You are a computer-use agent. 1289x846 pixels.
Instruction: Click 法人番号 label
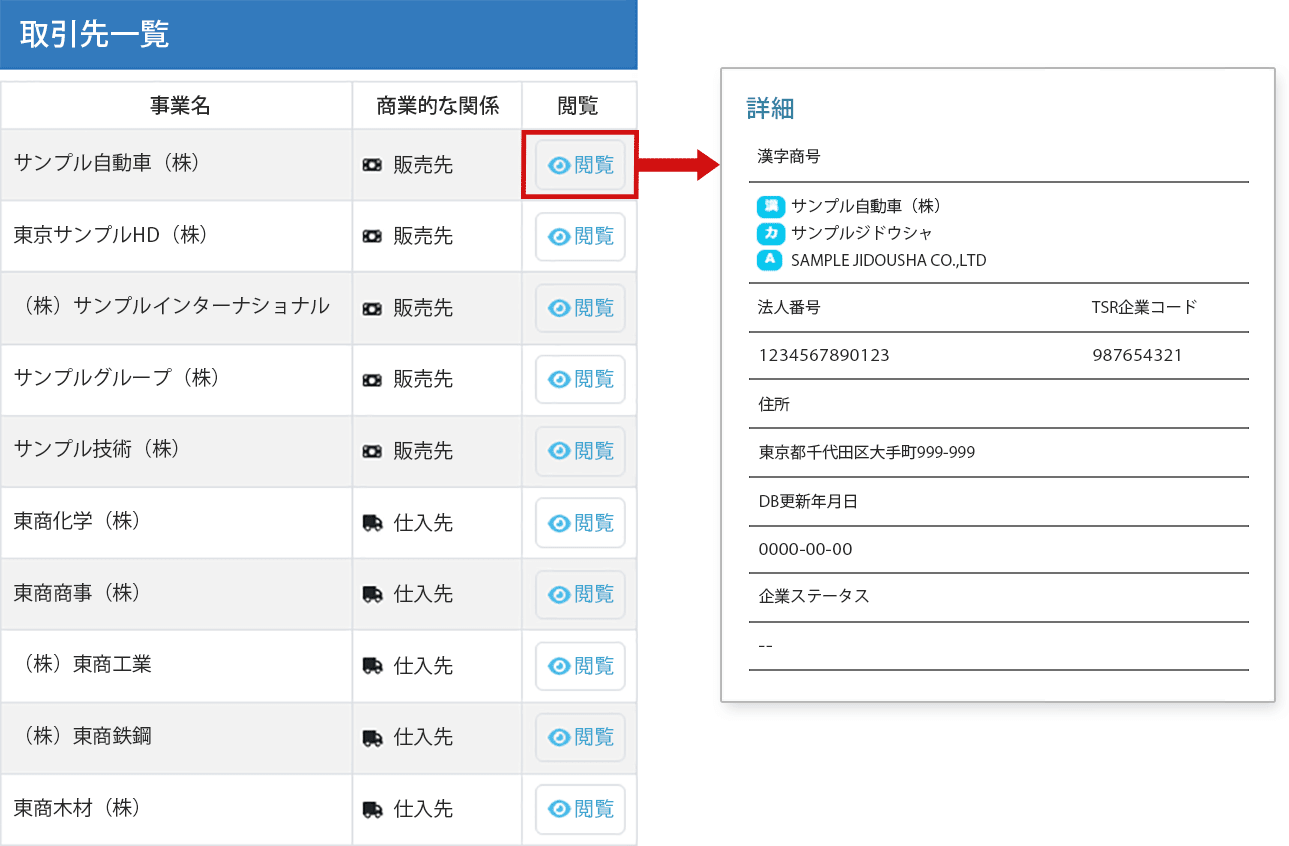(x=790, y=307)
